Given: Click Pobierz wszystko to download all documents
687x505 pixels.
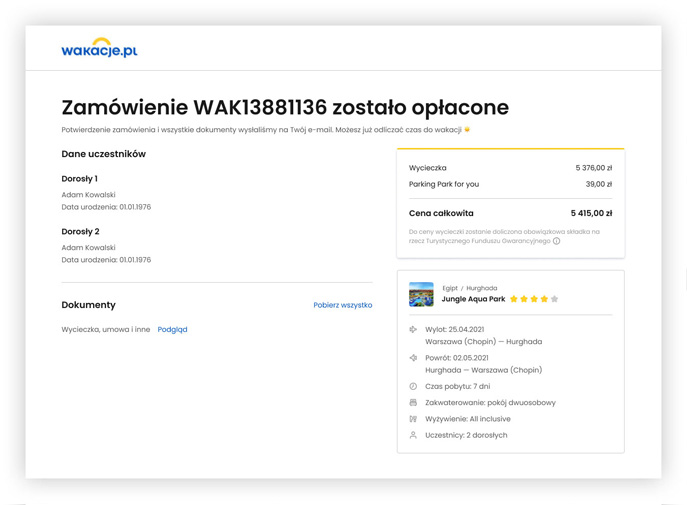Looking at the screenshot, I should point(343,305).
